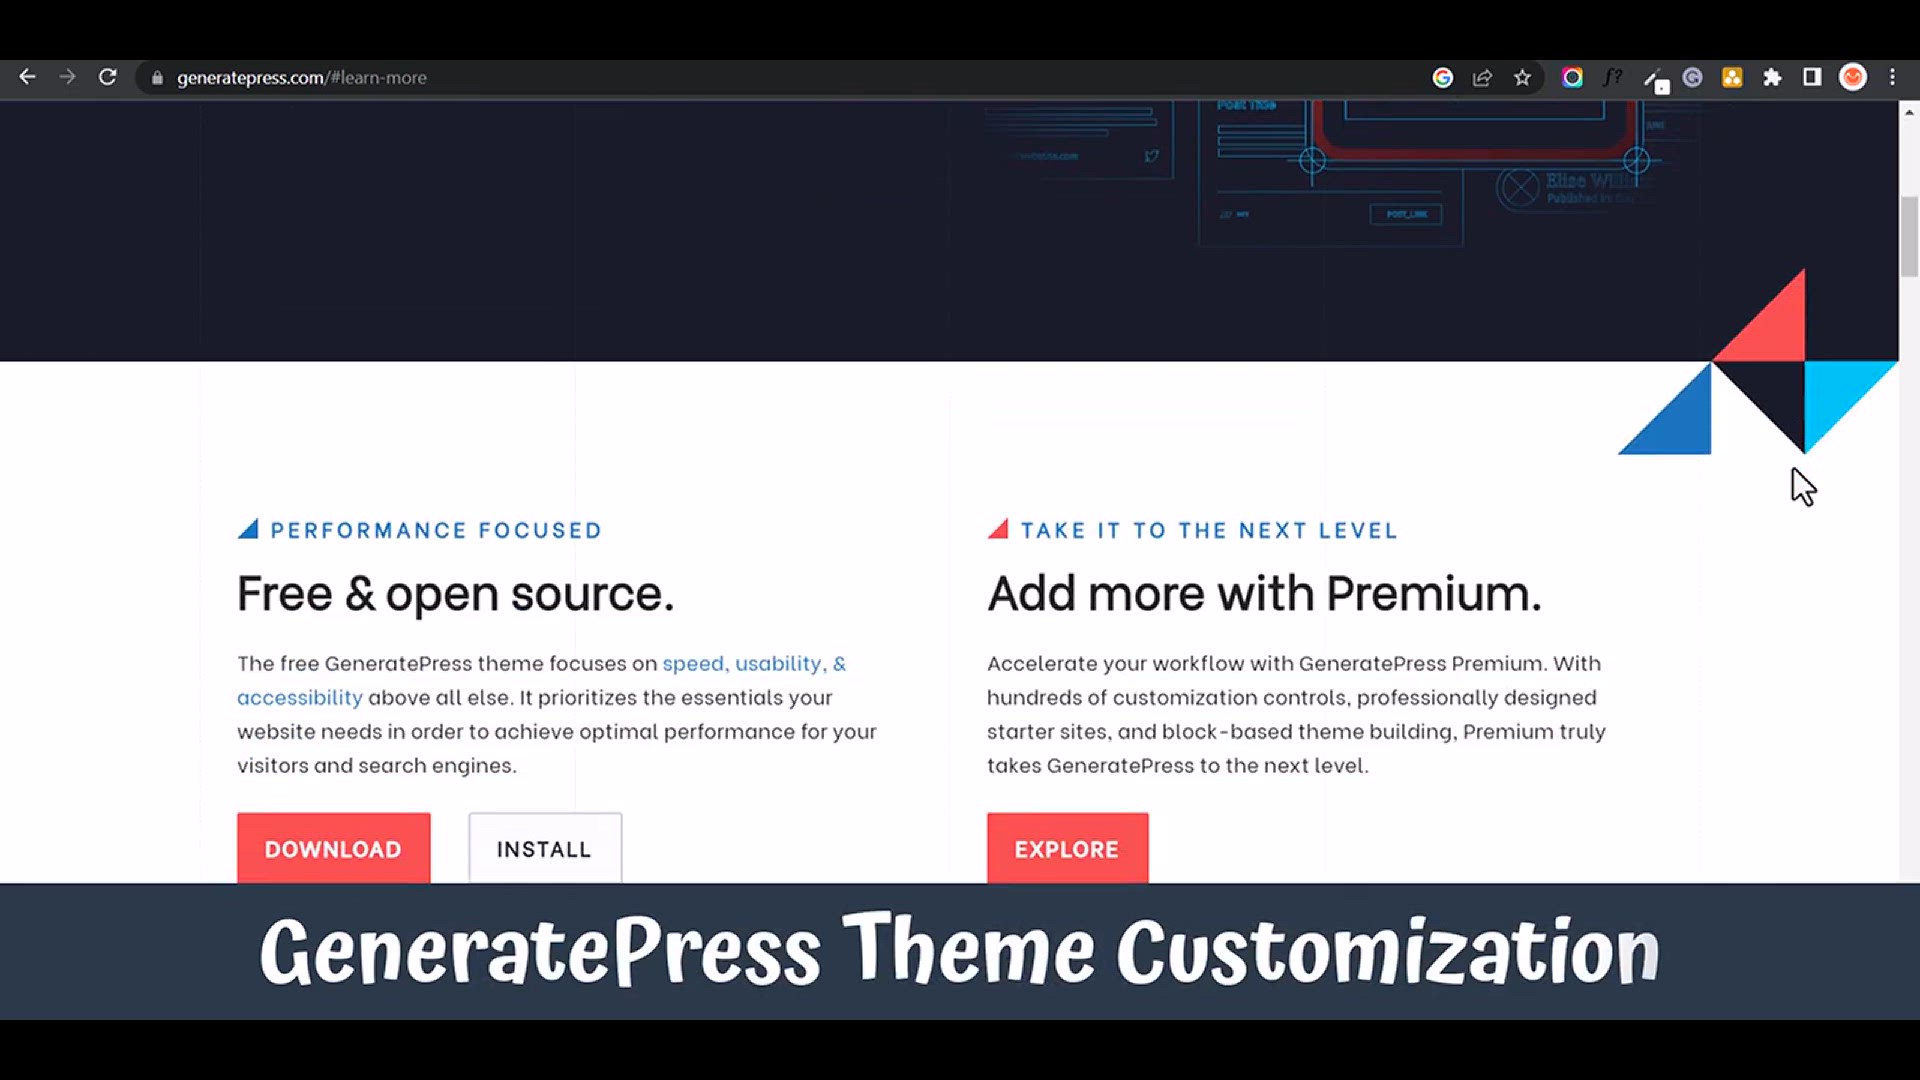The width and height of the screenshot is (1920, 1080).
Task: Open the Chrome profile avatar
Action: pos(1853,78)
